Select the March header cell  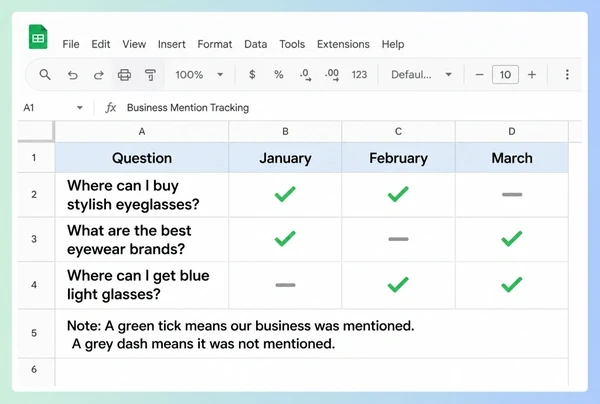coord(512,158)
